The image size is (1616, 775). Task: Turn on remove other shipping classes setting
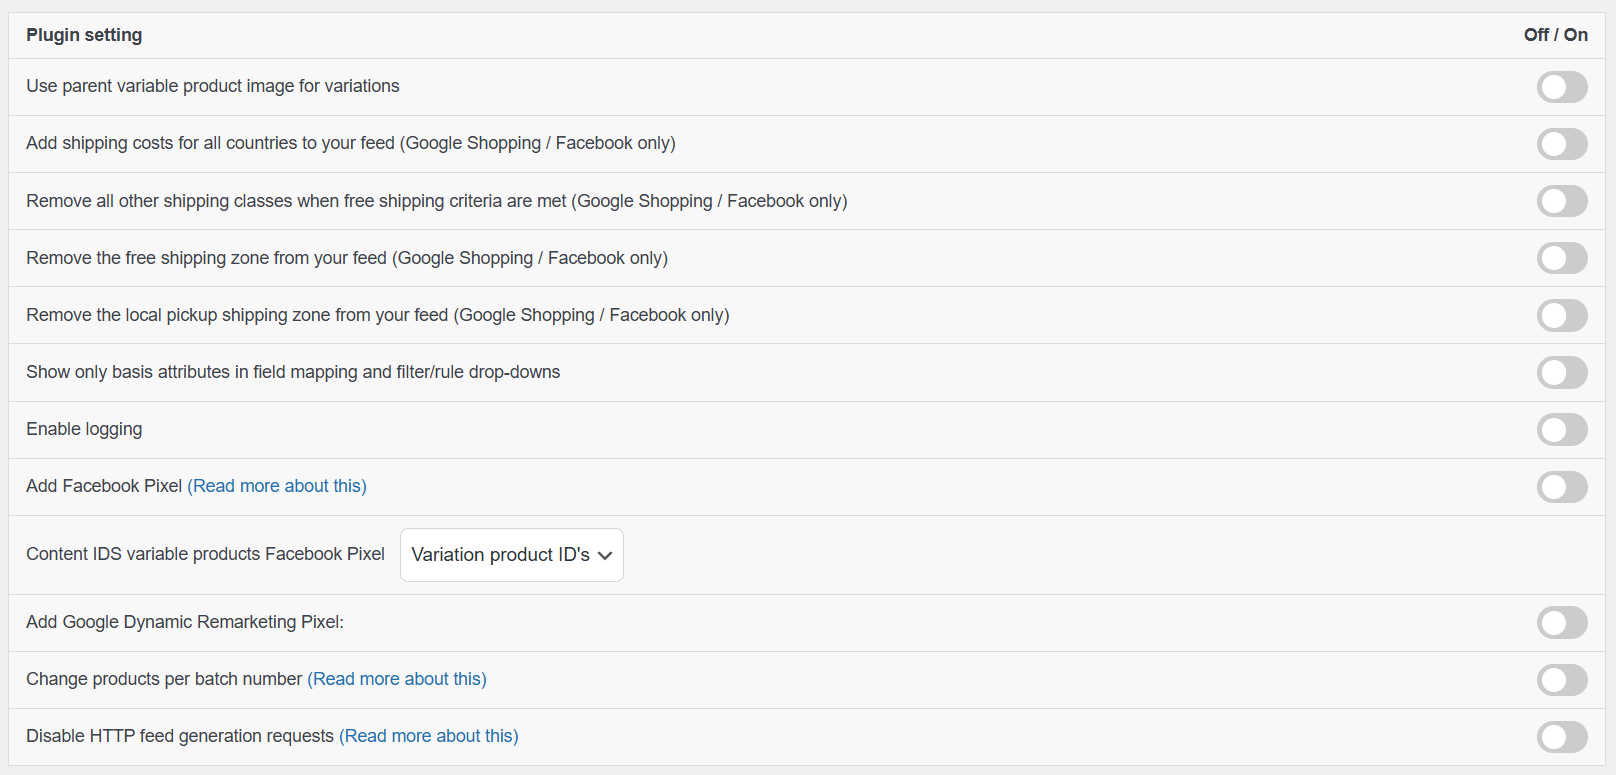[1561, 201]
